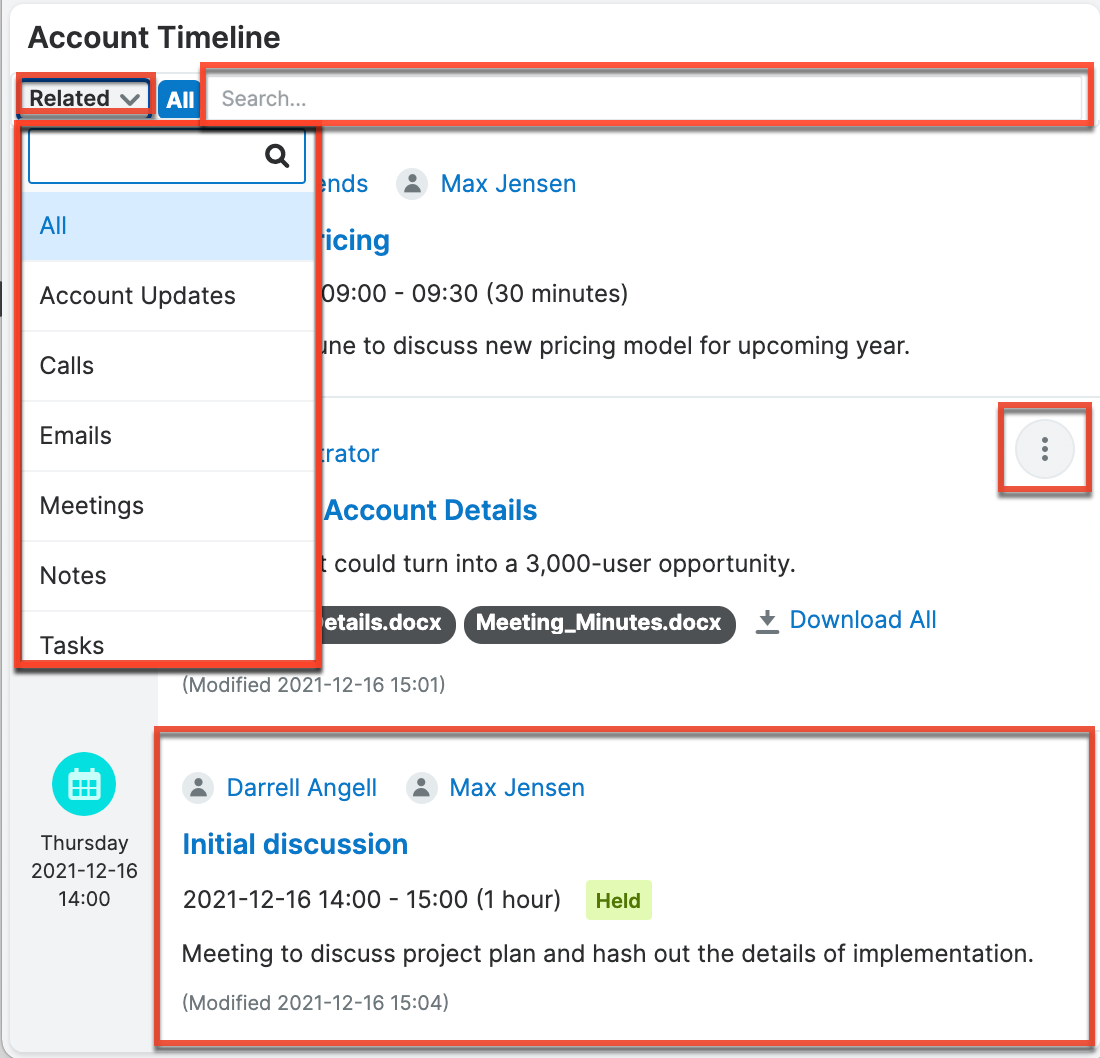Toggle the blue All filter button
This screenshot has width=1100, height=1058.
click(179, 99)
